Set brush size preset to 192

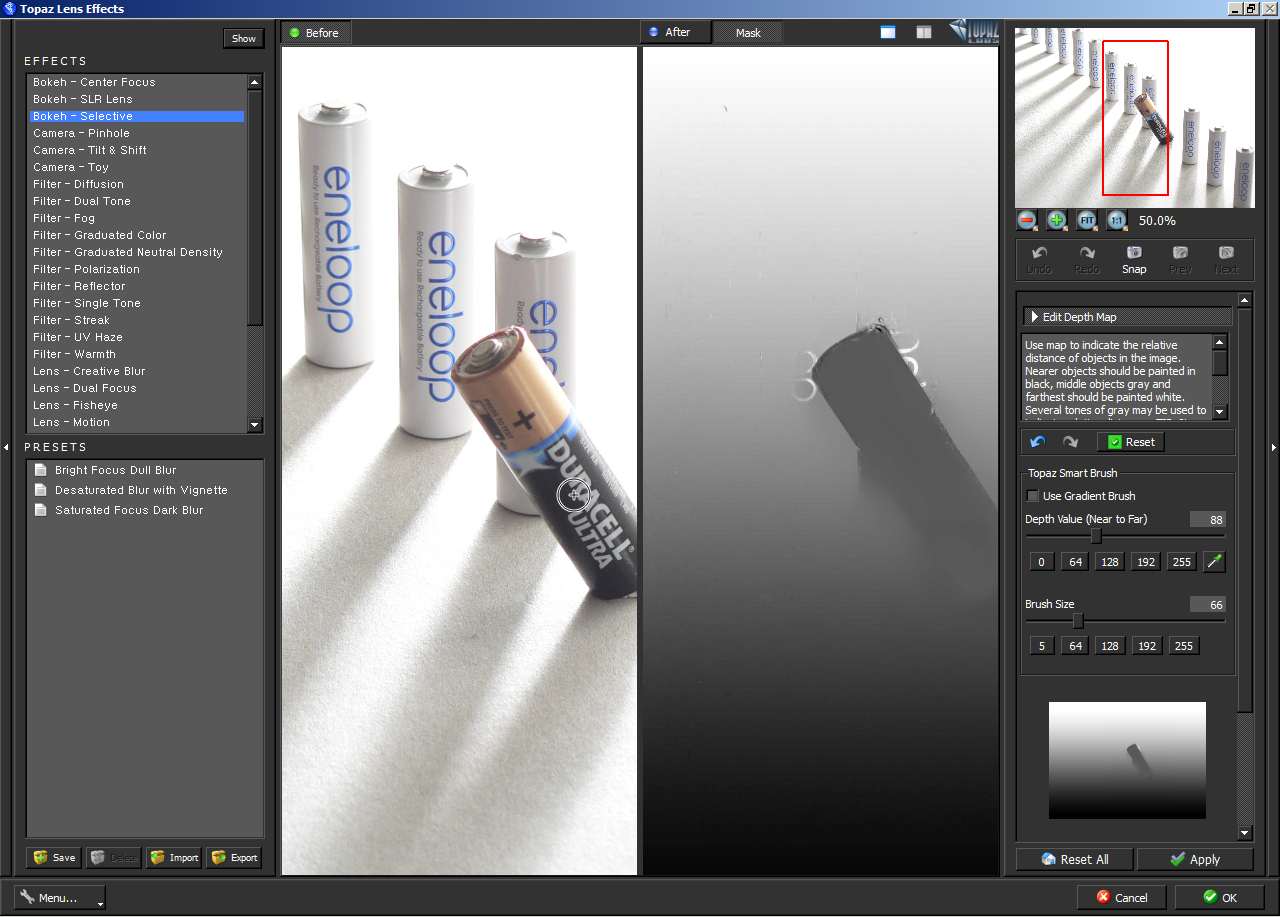(x=1146, y=646)
